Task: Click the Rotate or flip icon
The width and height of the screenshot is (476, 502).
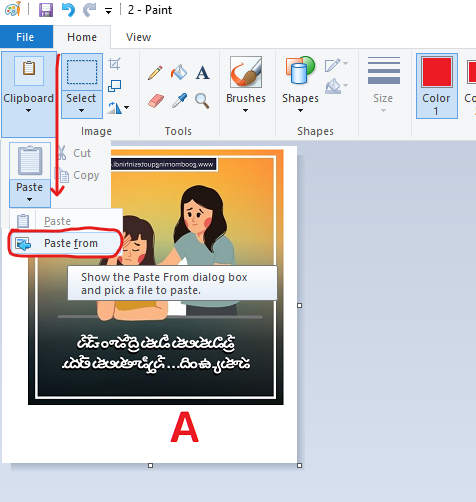Action: pos(114,108)
